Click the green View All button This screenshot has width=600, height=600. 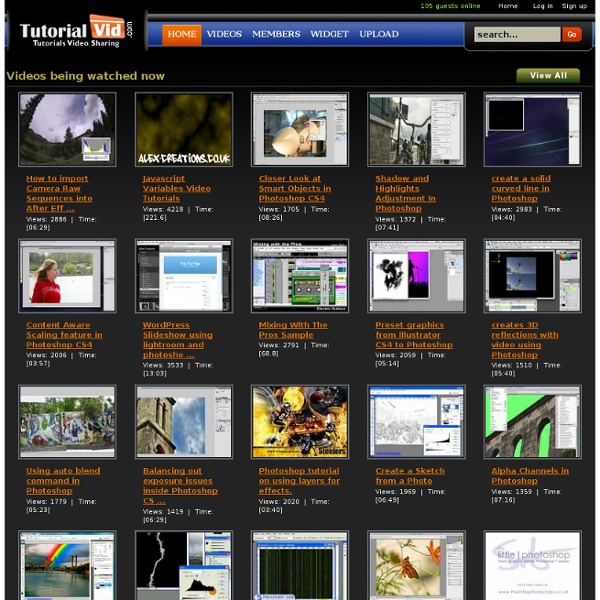(x=548, y=75)
